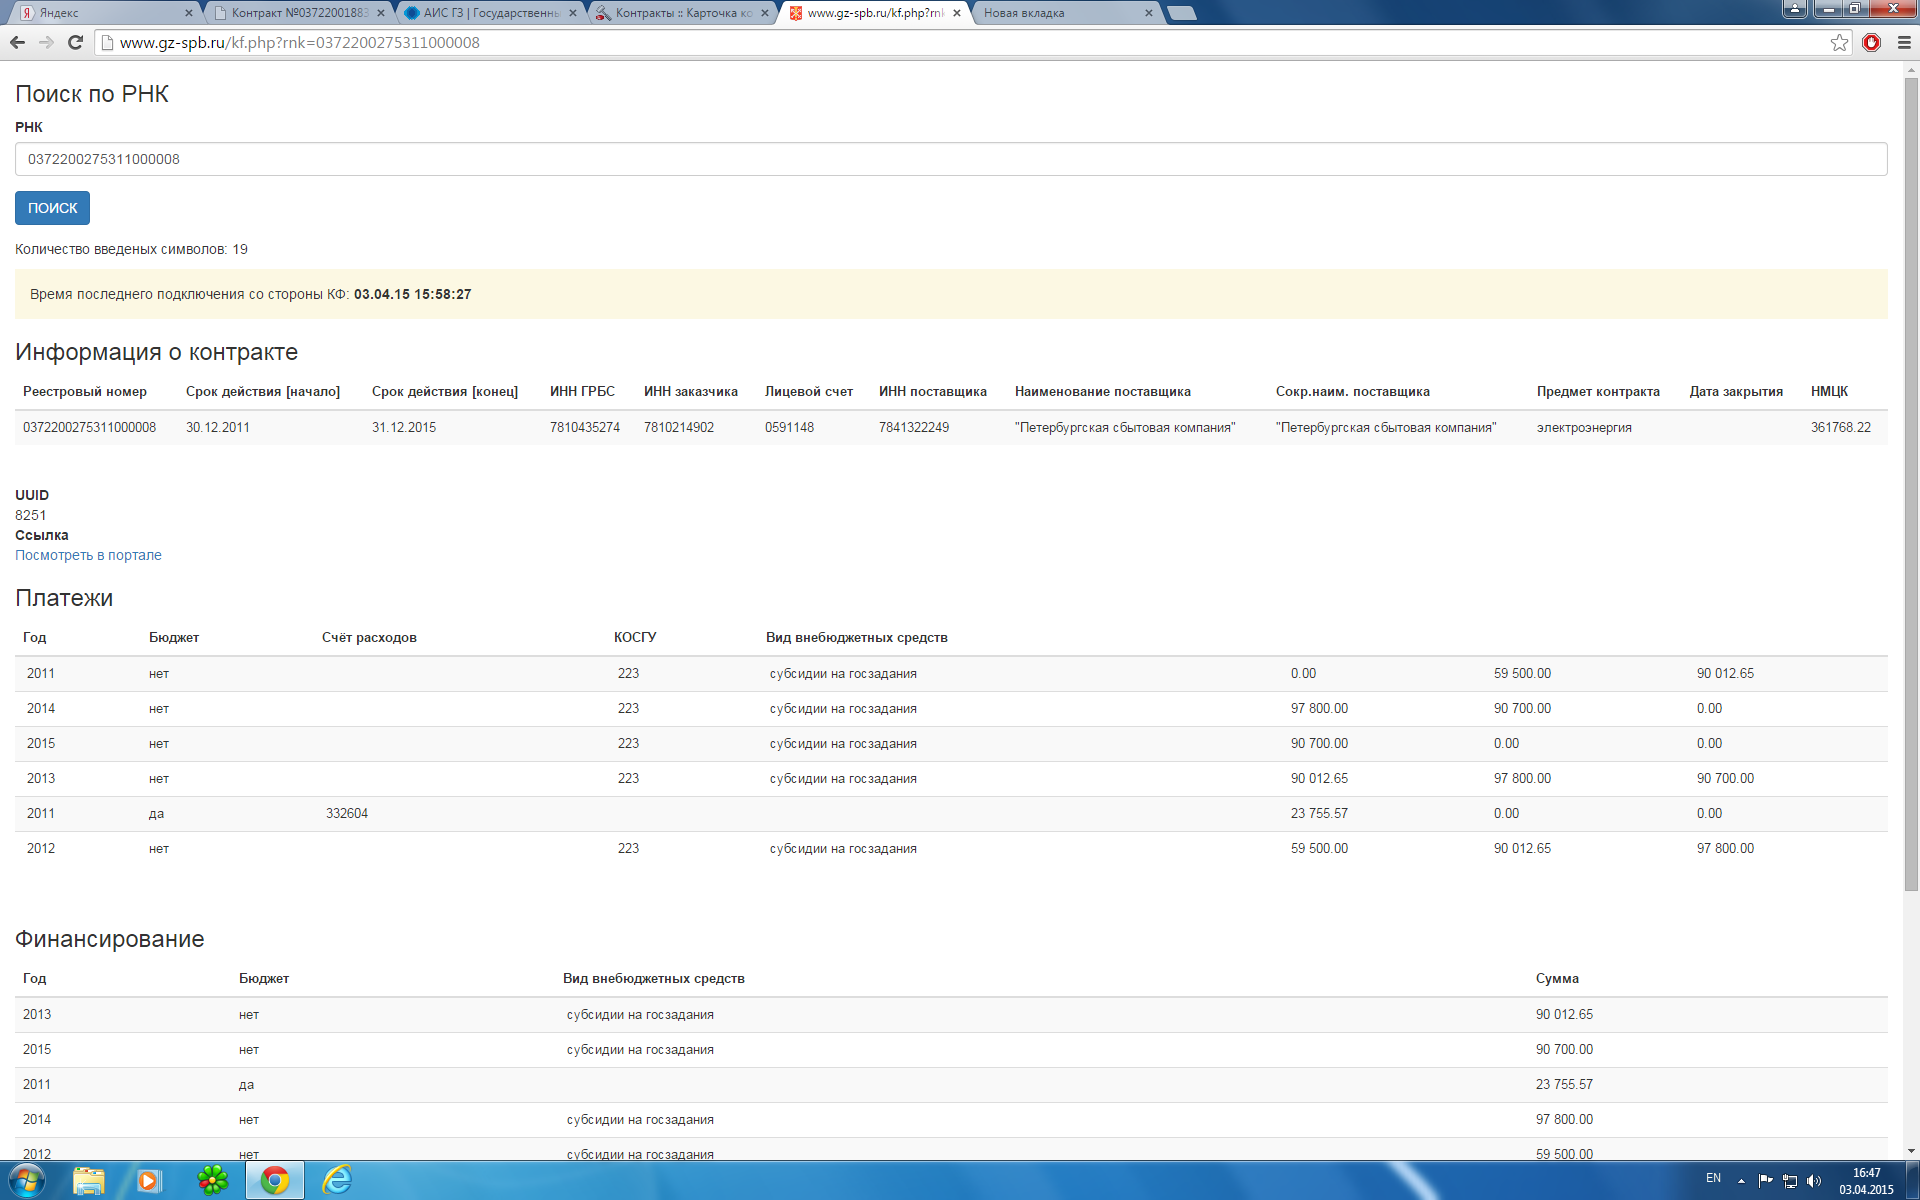
Task: Open Windows Explorer folder in taskbar
Action: [x=89, y=1180]
